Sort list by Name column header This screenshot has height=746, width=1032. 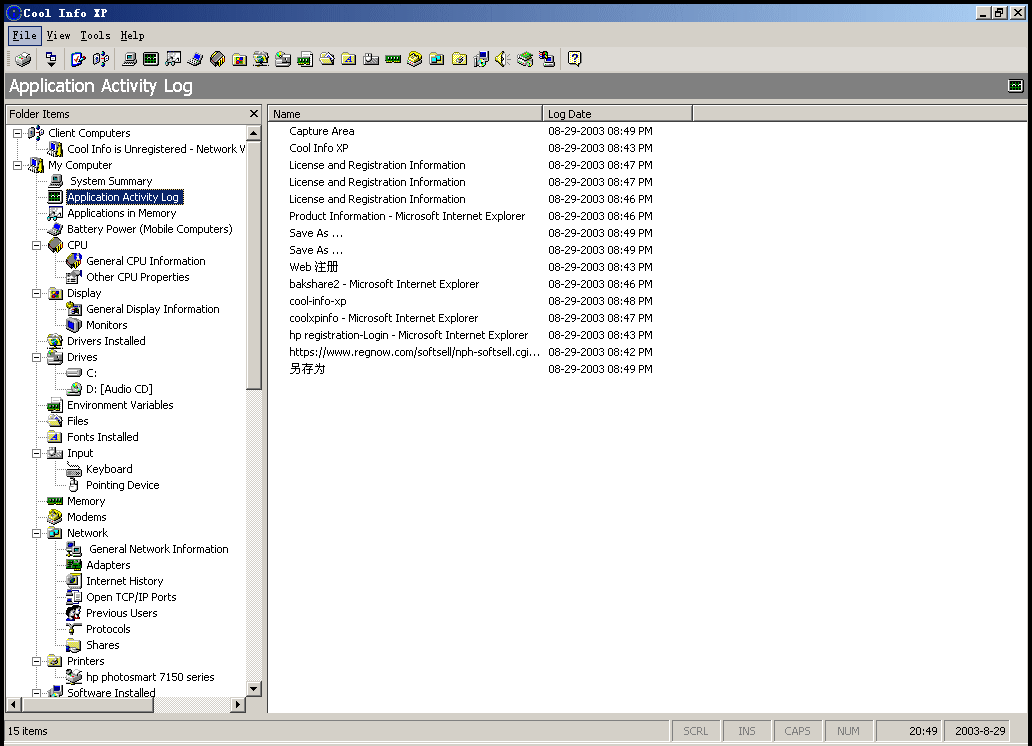pos(405,114)
